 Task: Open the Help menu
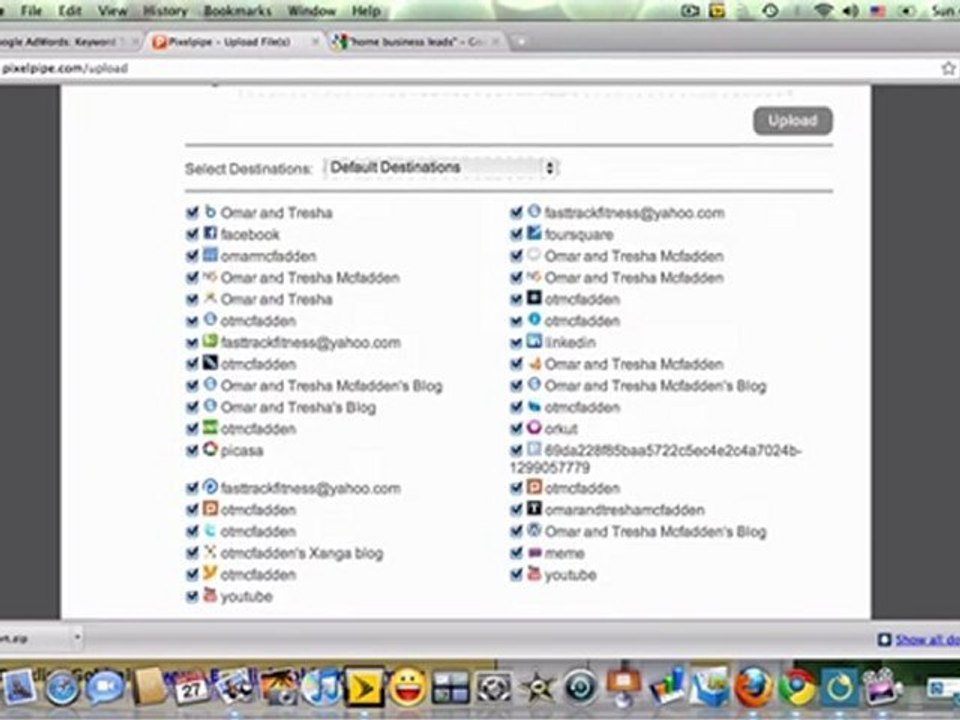click(x=366, y=10)
